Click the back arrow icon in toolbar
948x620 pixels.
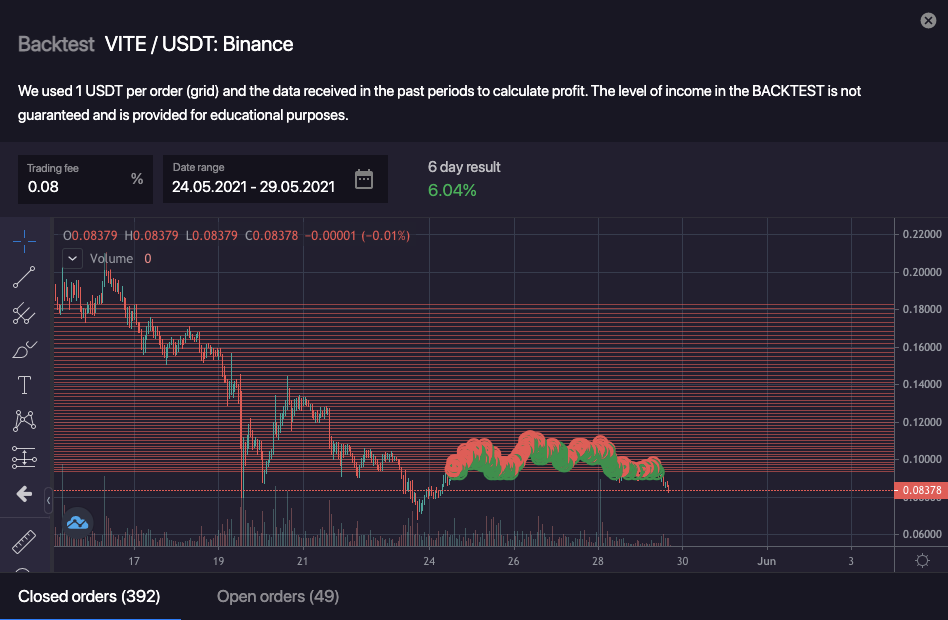pos(25,494)
